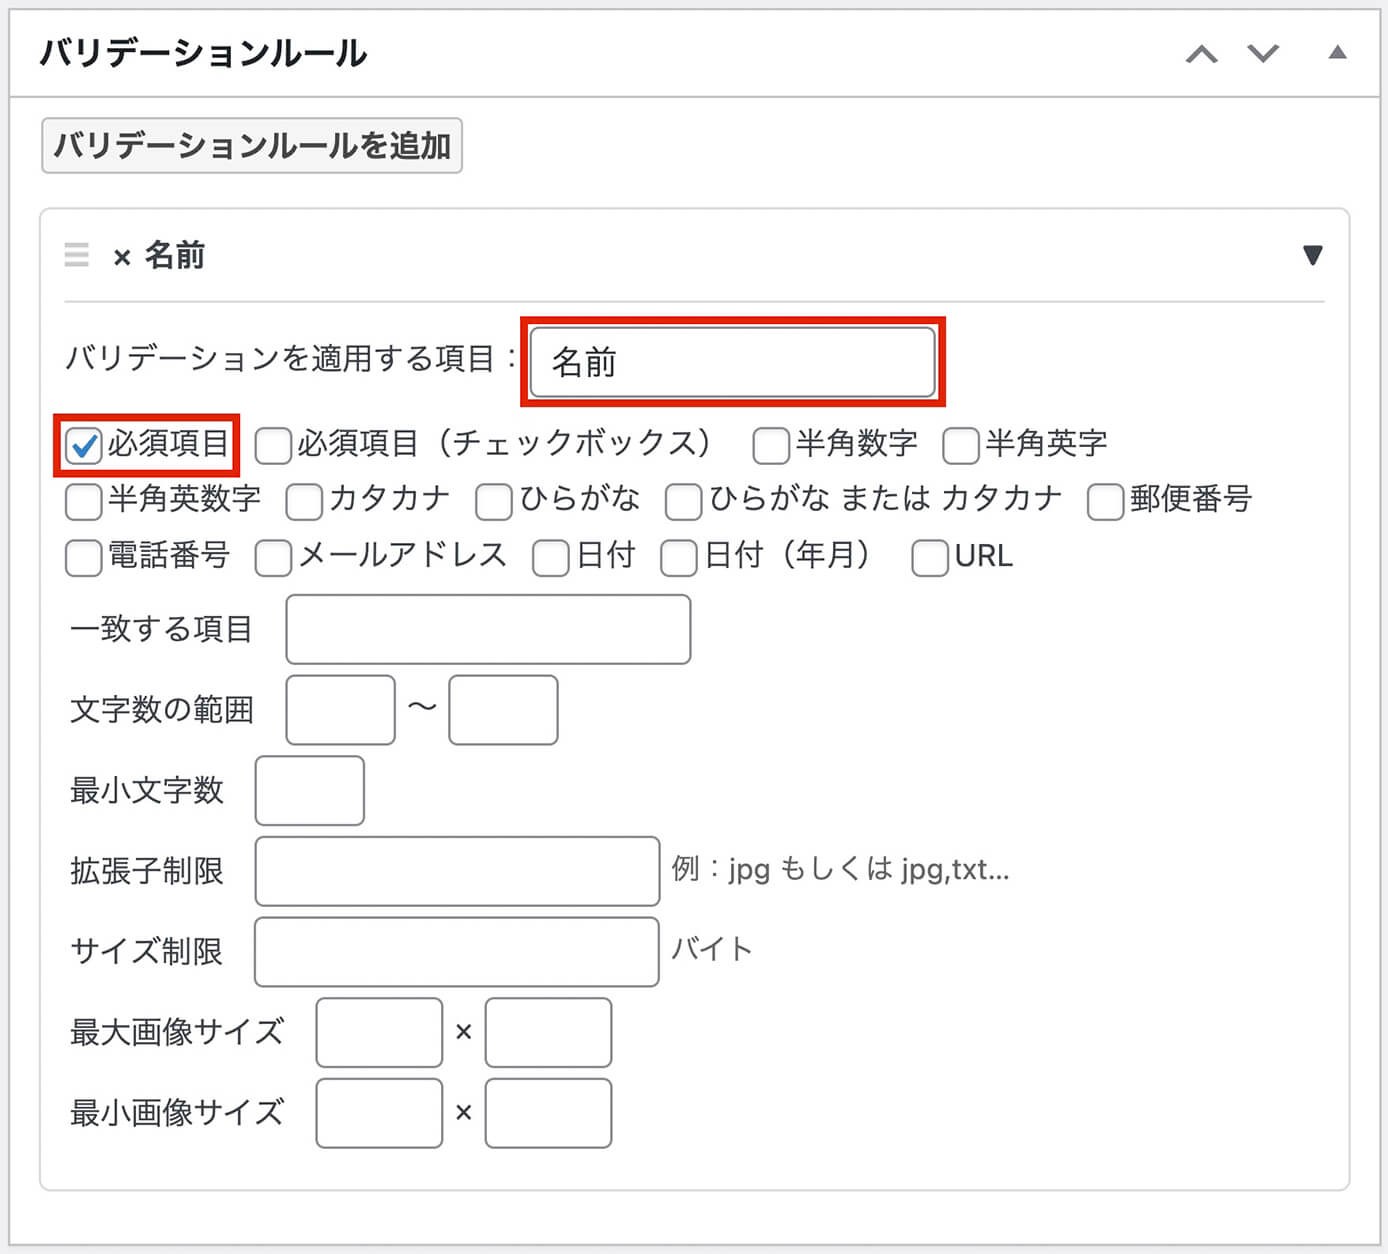Turn on メールアドレス validation checkbox
This screenshot has width=1388, height=1254.
click(x=272, y=557)
